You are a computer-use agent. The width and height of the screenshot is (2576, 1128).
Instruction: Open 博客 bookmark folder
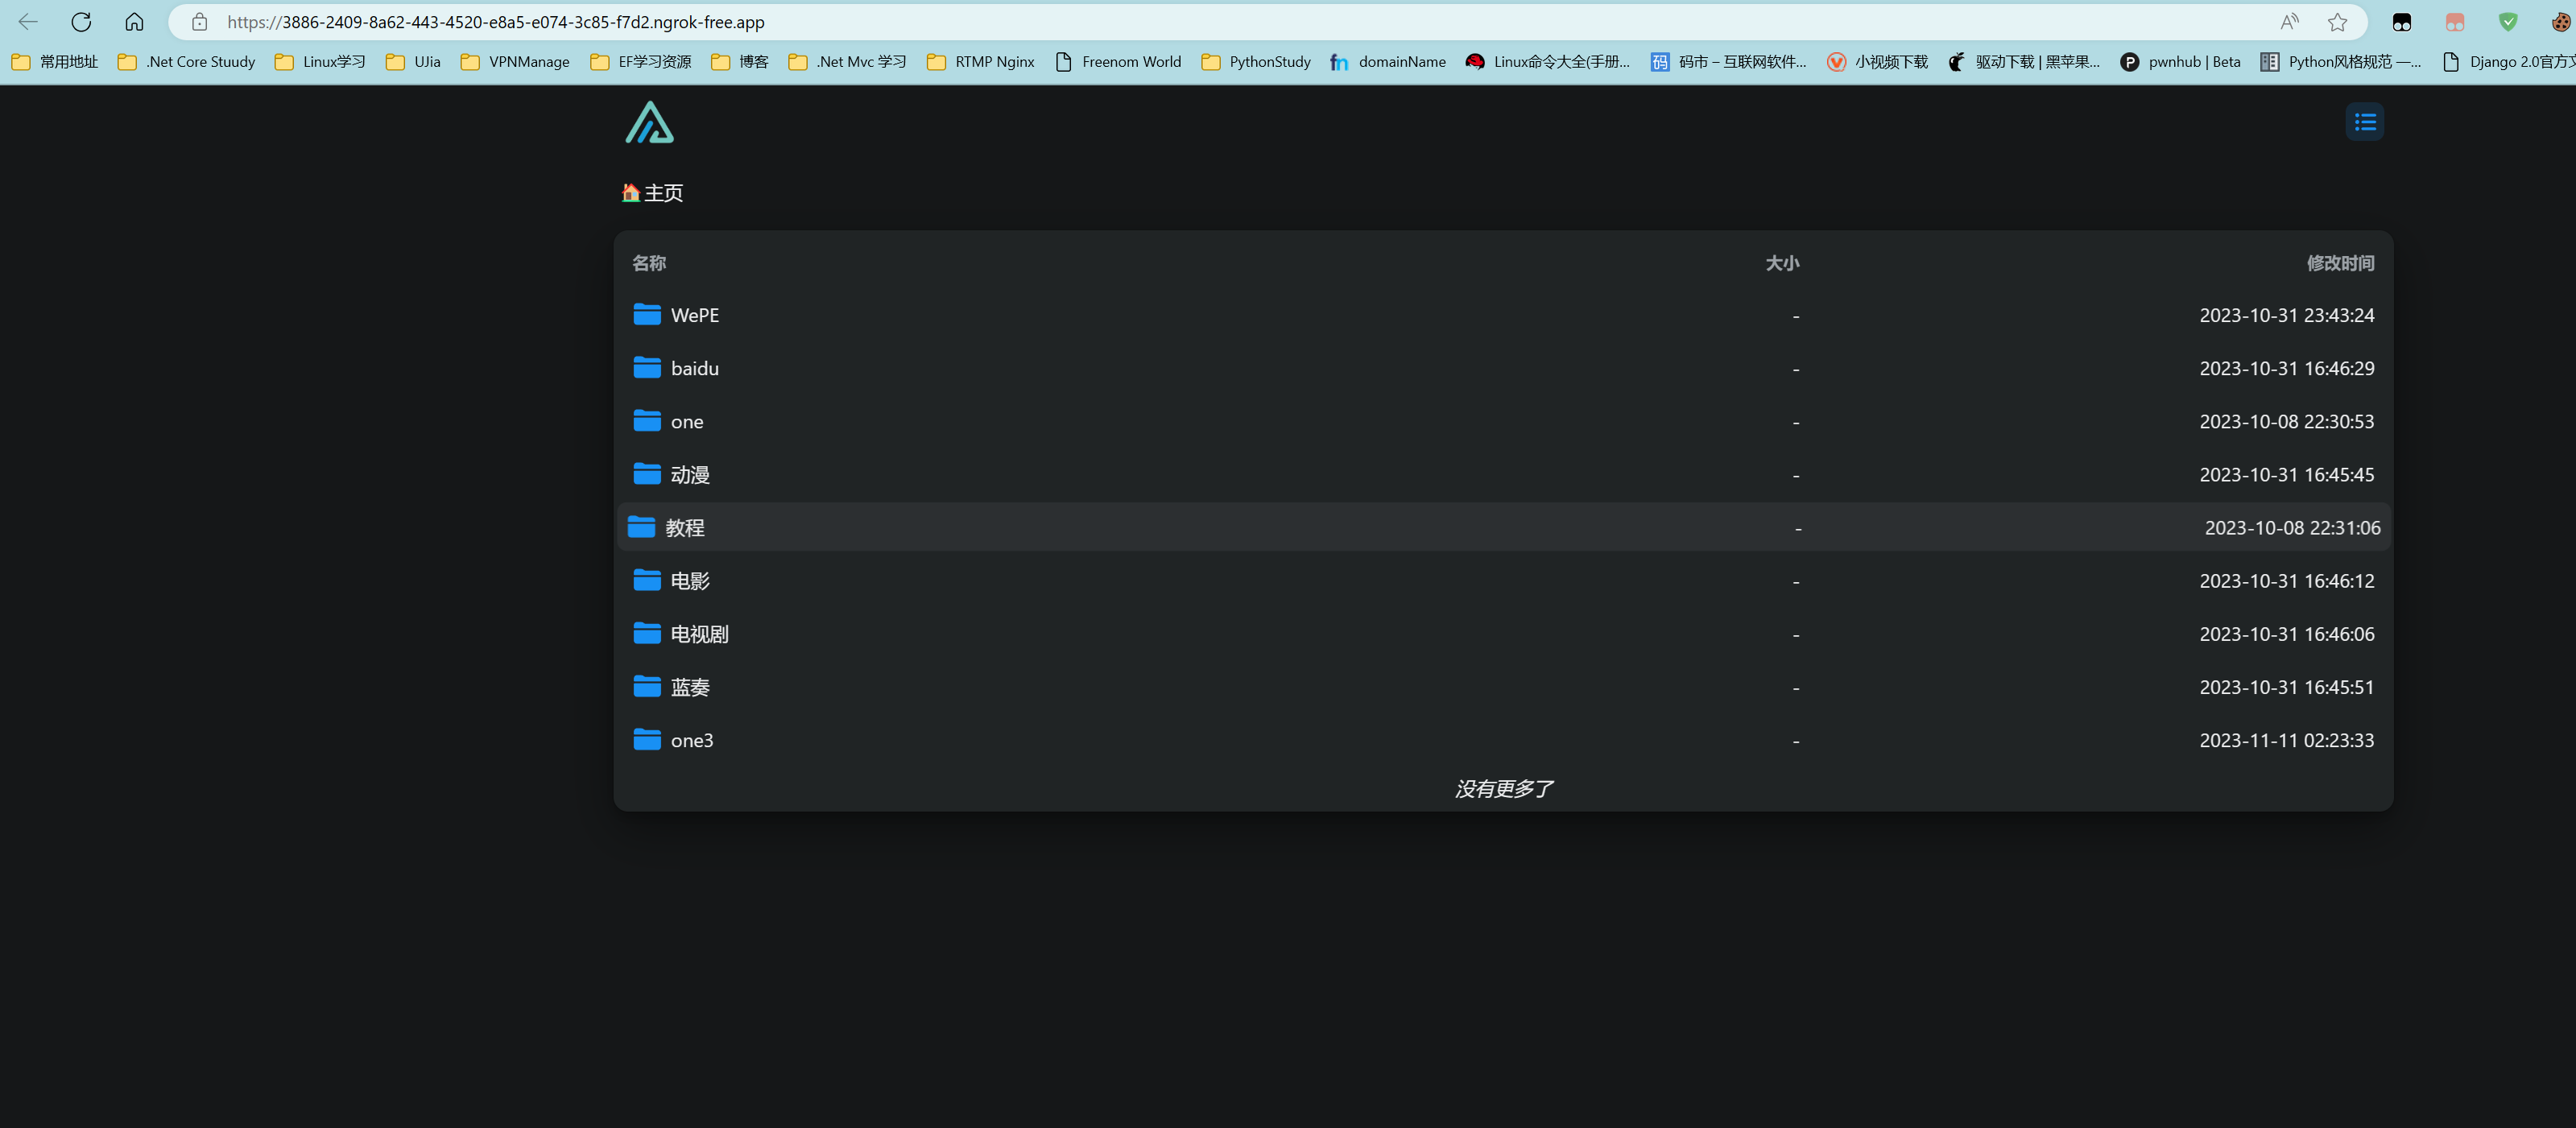click(x=740, y=62)
